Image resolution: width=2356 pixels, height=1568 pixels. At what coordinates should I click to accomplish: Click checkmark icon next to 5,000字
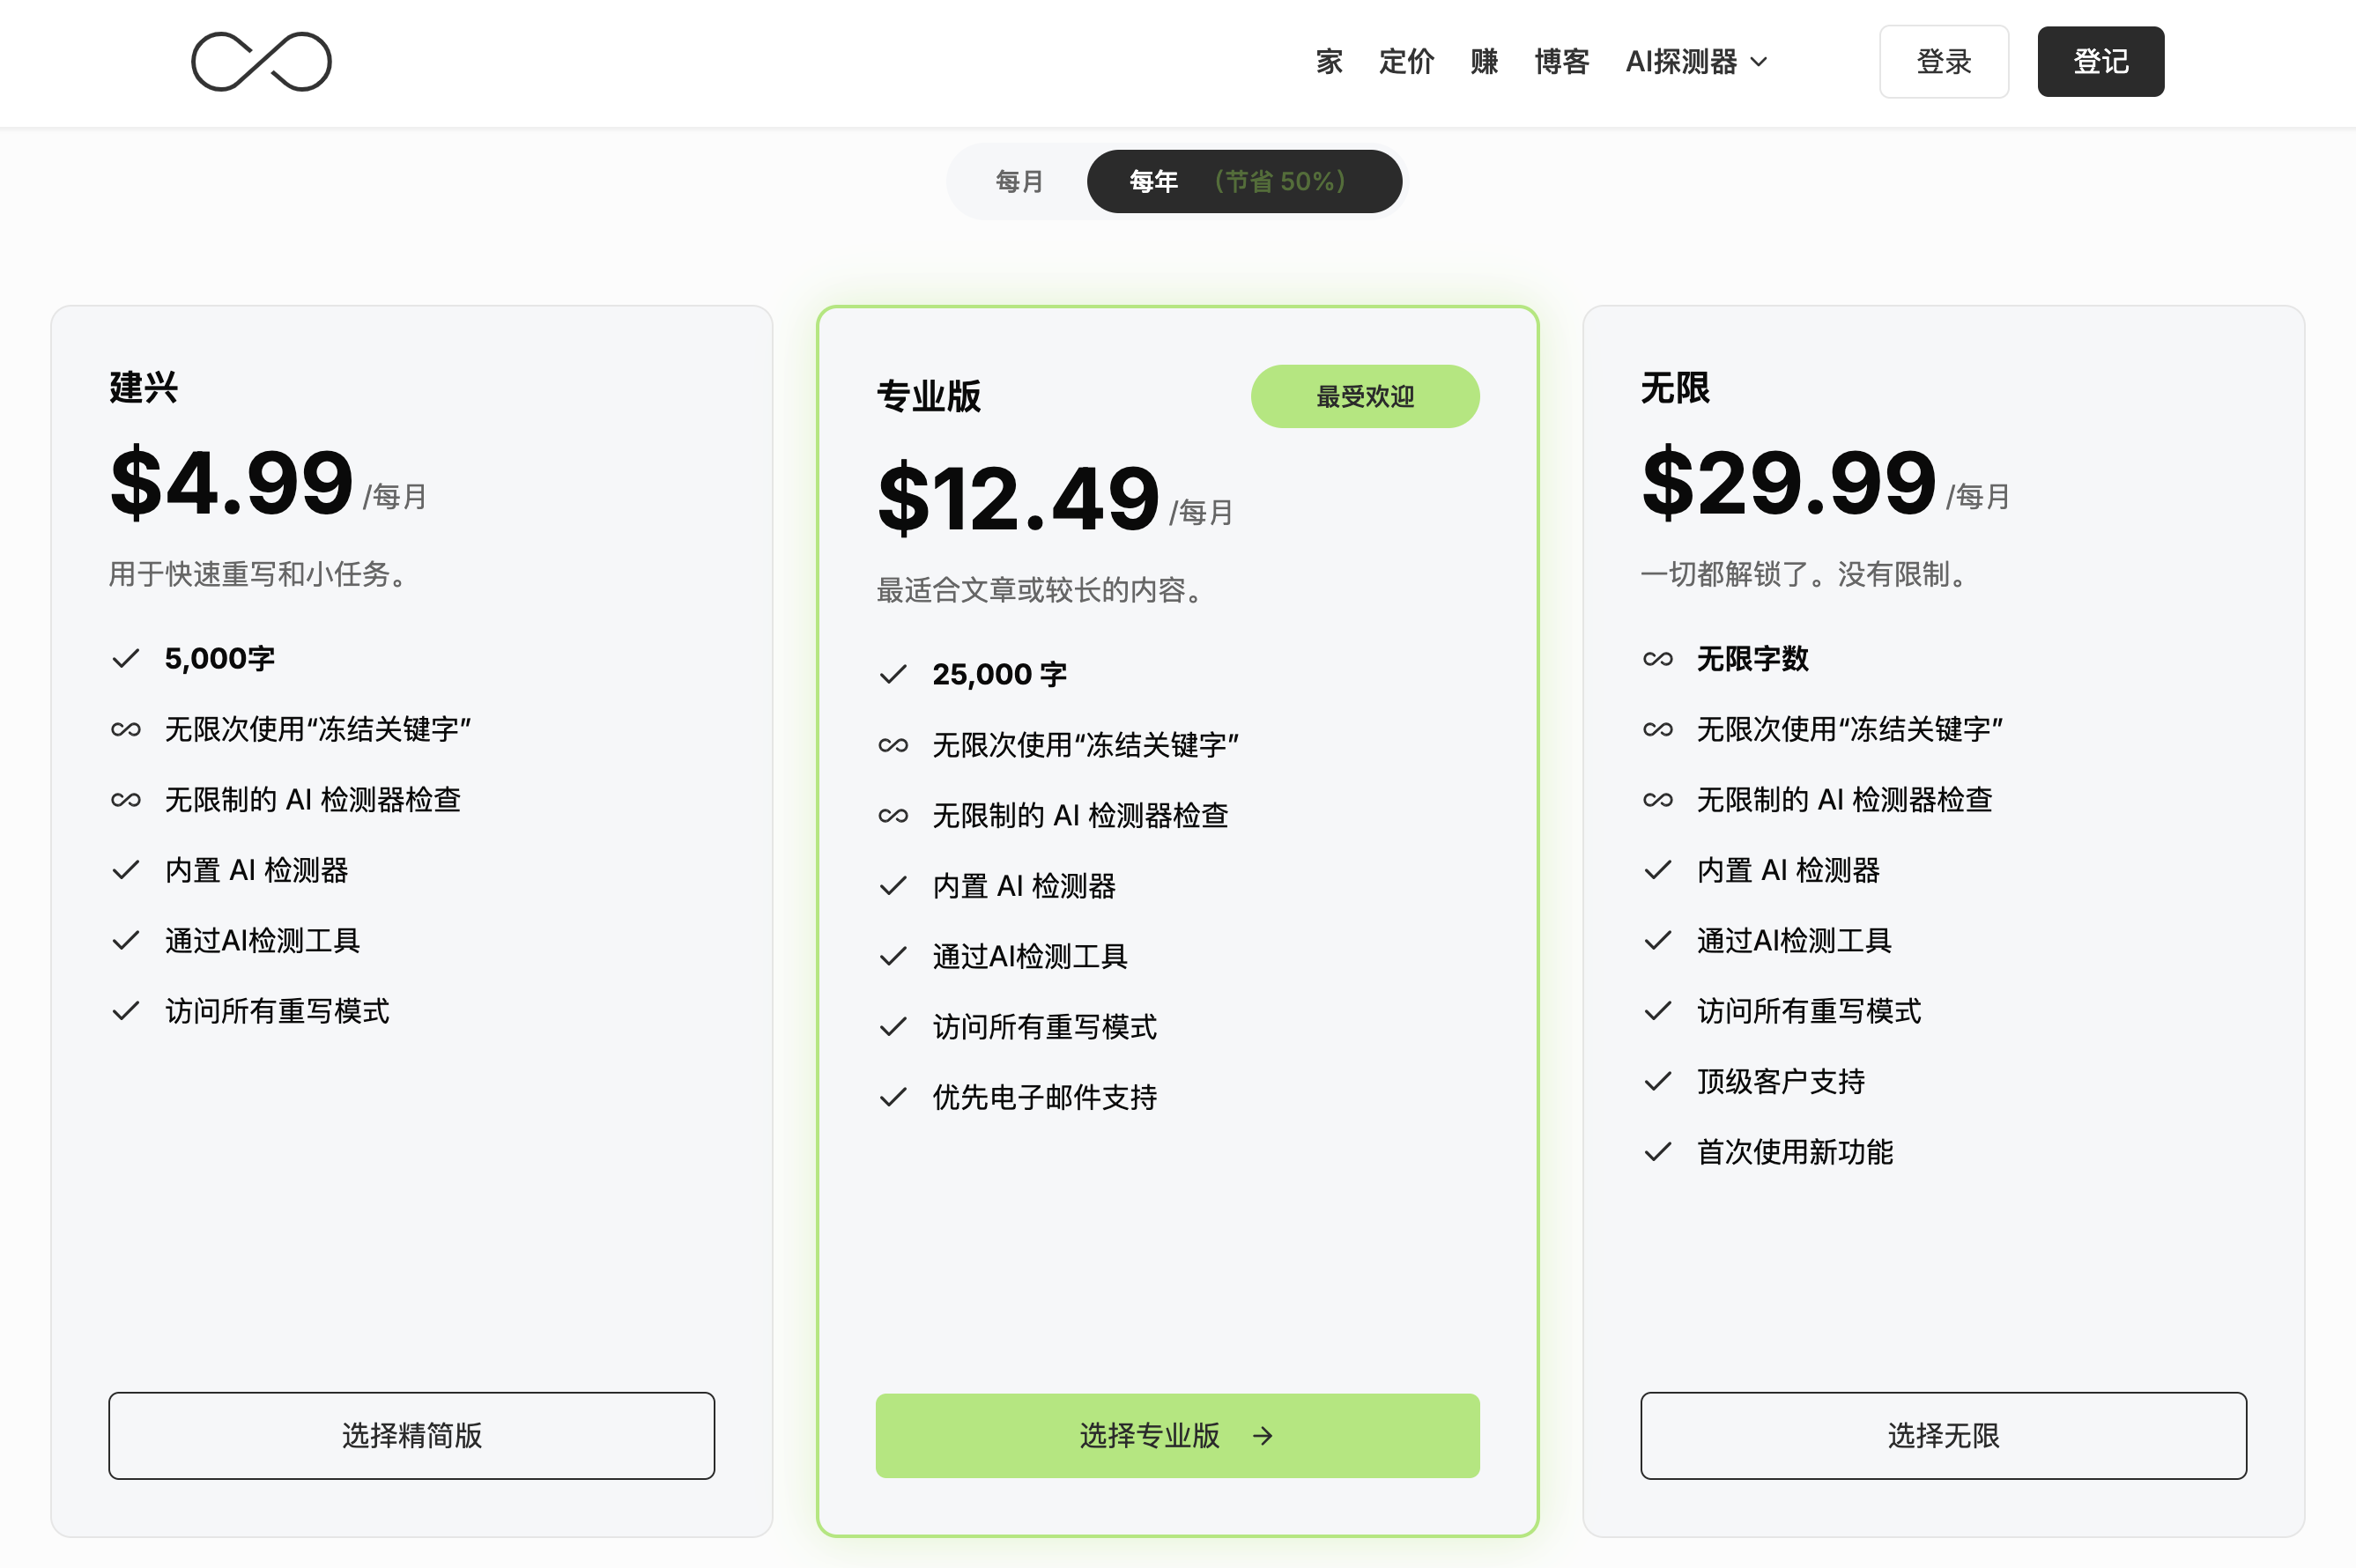(x=126, y=659)
